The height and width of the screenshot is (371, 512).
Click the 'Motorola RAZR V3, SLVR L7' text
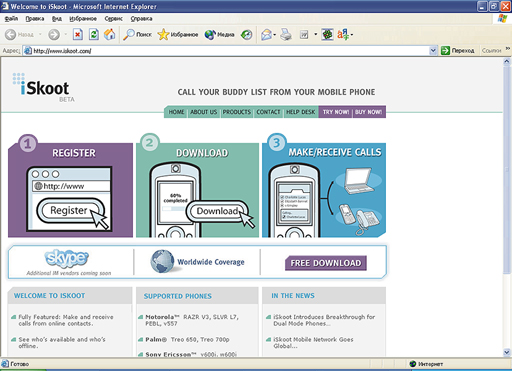point(192,320)
